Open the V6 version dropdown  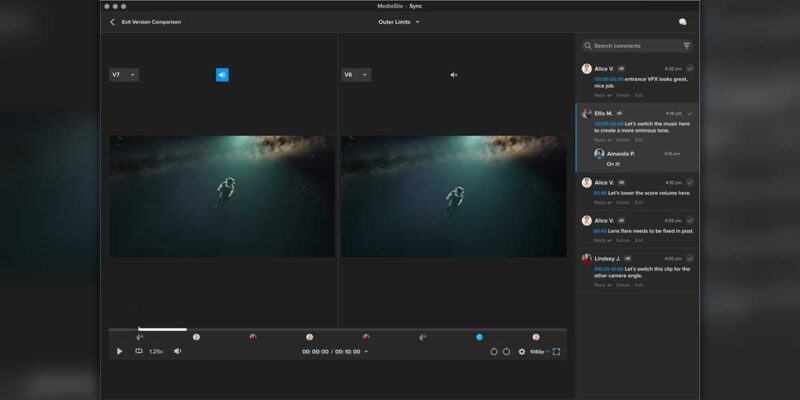coord(356,75)
